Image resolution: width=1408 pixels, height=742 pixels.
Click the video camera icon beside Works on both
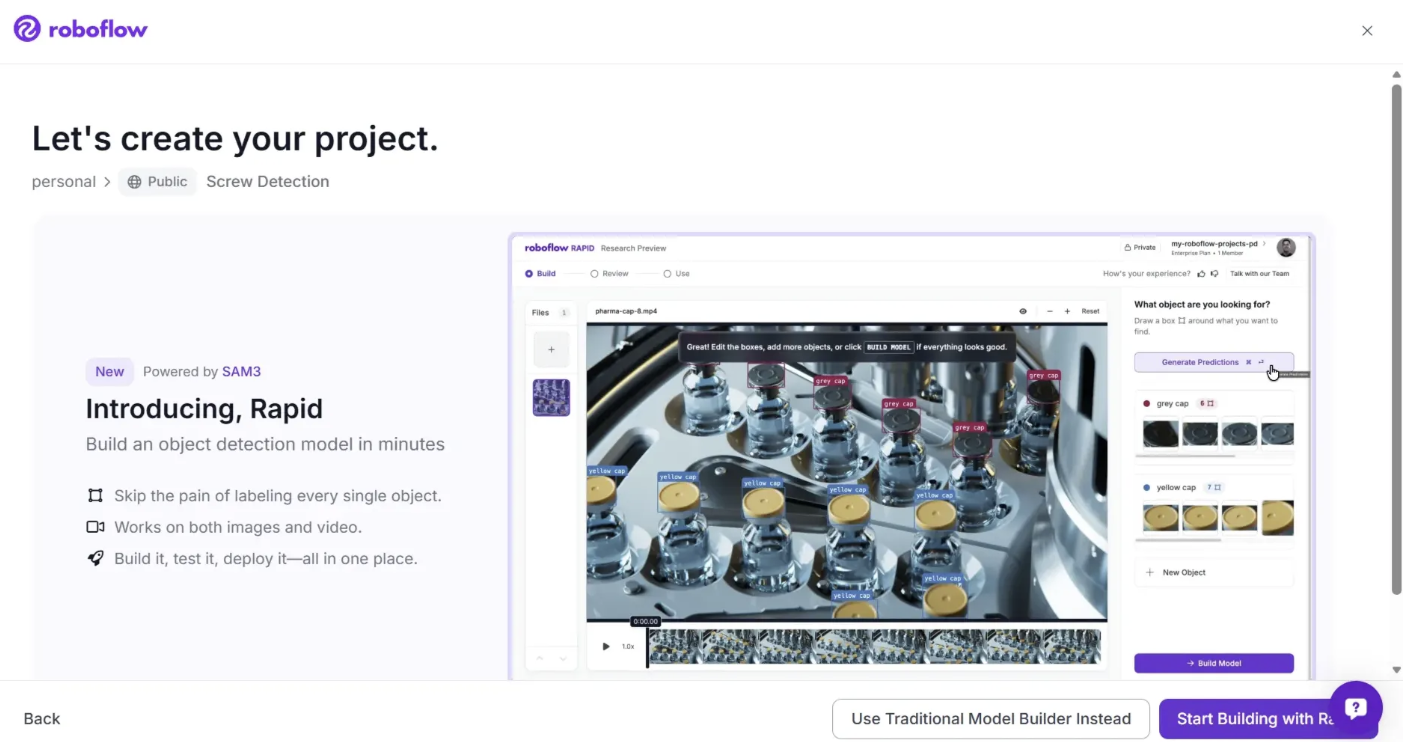point(95,527)
